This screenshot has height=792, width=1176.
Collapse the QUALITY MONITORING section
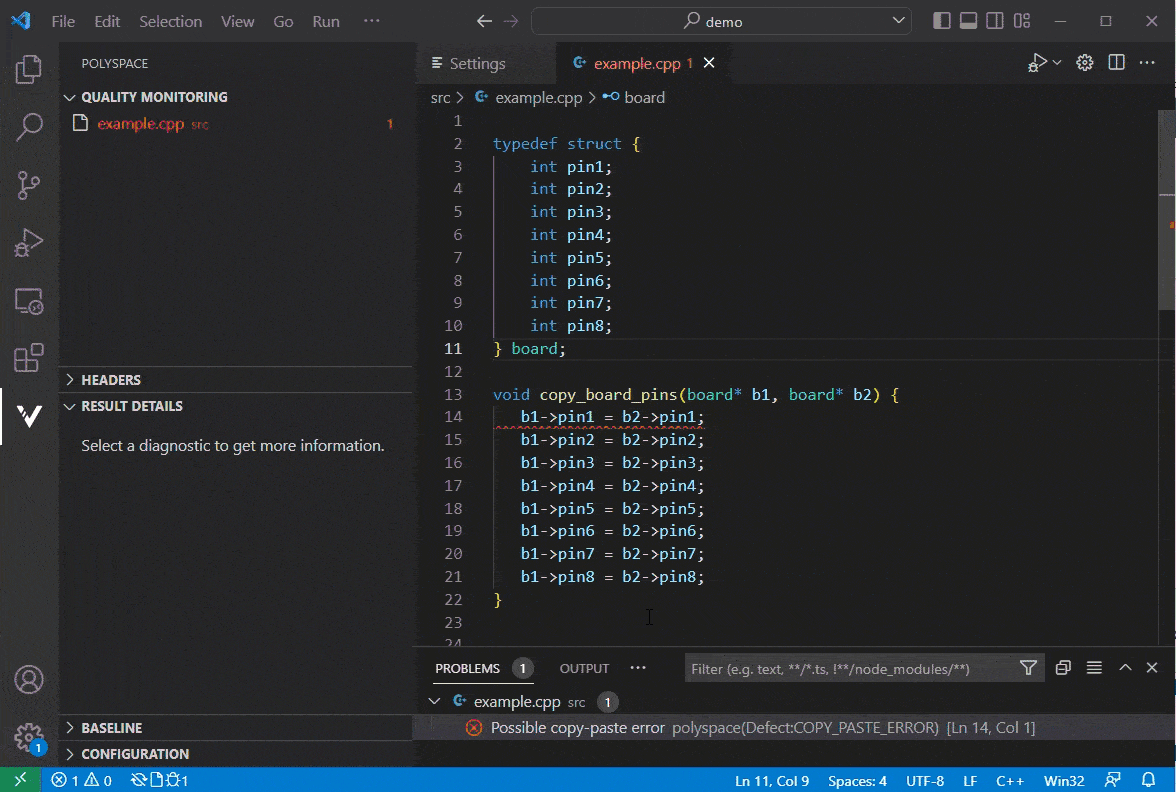pyautogui.click(x=148, y=97)
